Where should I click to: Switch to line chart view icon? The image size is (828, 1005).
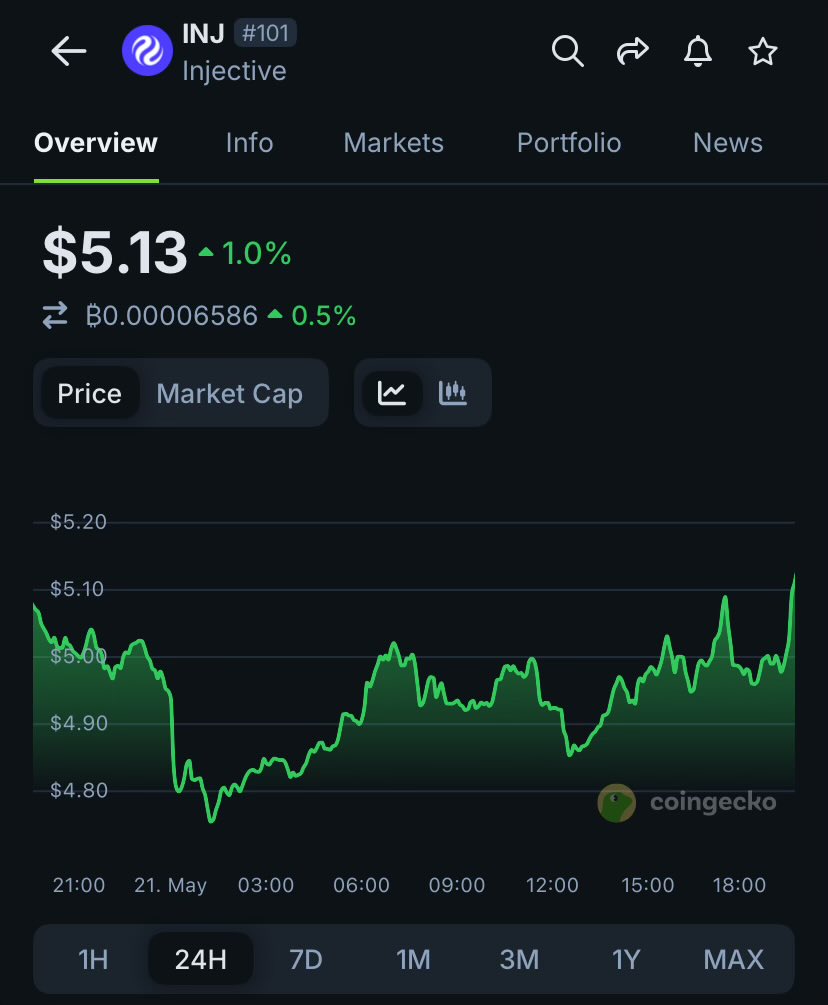click(x=392, y=393)
